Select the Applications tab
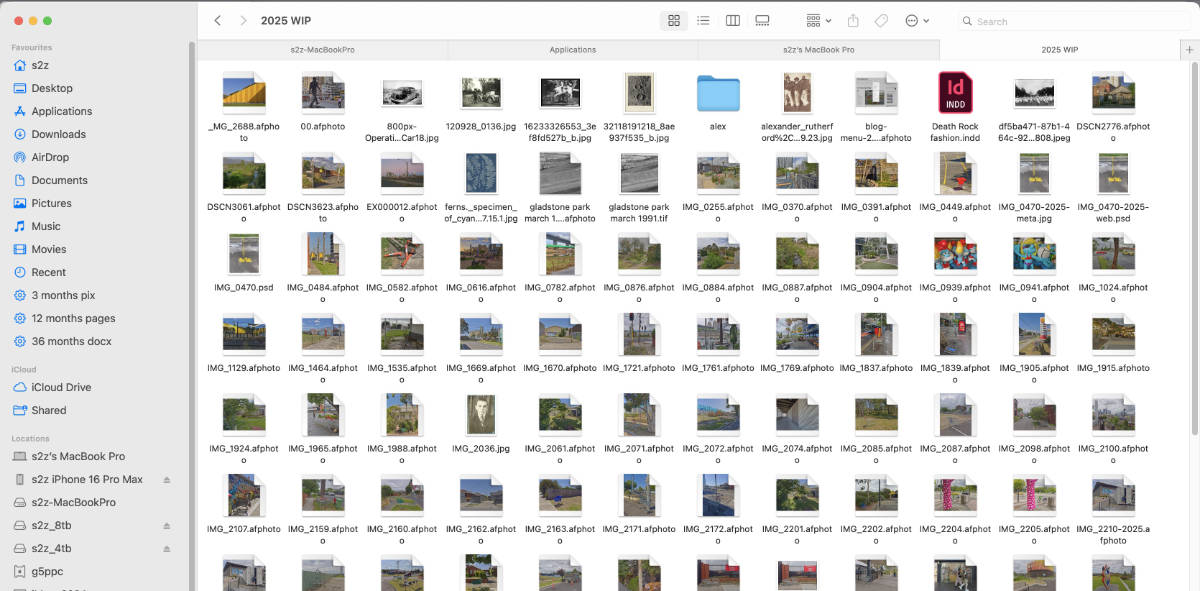Screen dimensions: 1200x591 573,49
